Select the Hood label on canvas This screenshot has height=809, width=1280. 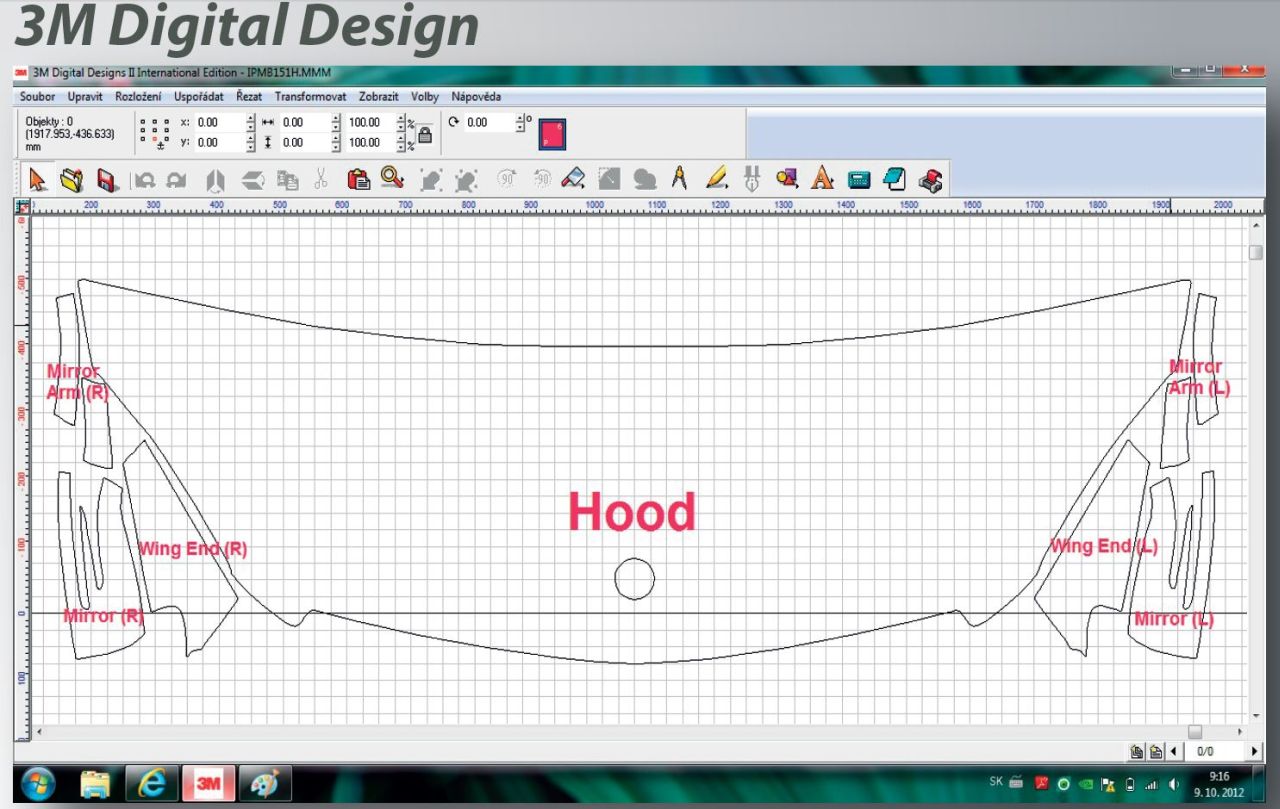click(x=632, y=512)
